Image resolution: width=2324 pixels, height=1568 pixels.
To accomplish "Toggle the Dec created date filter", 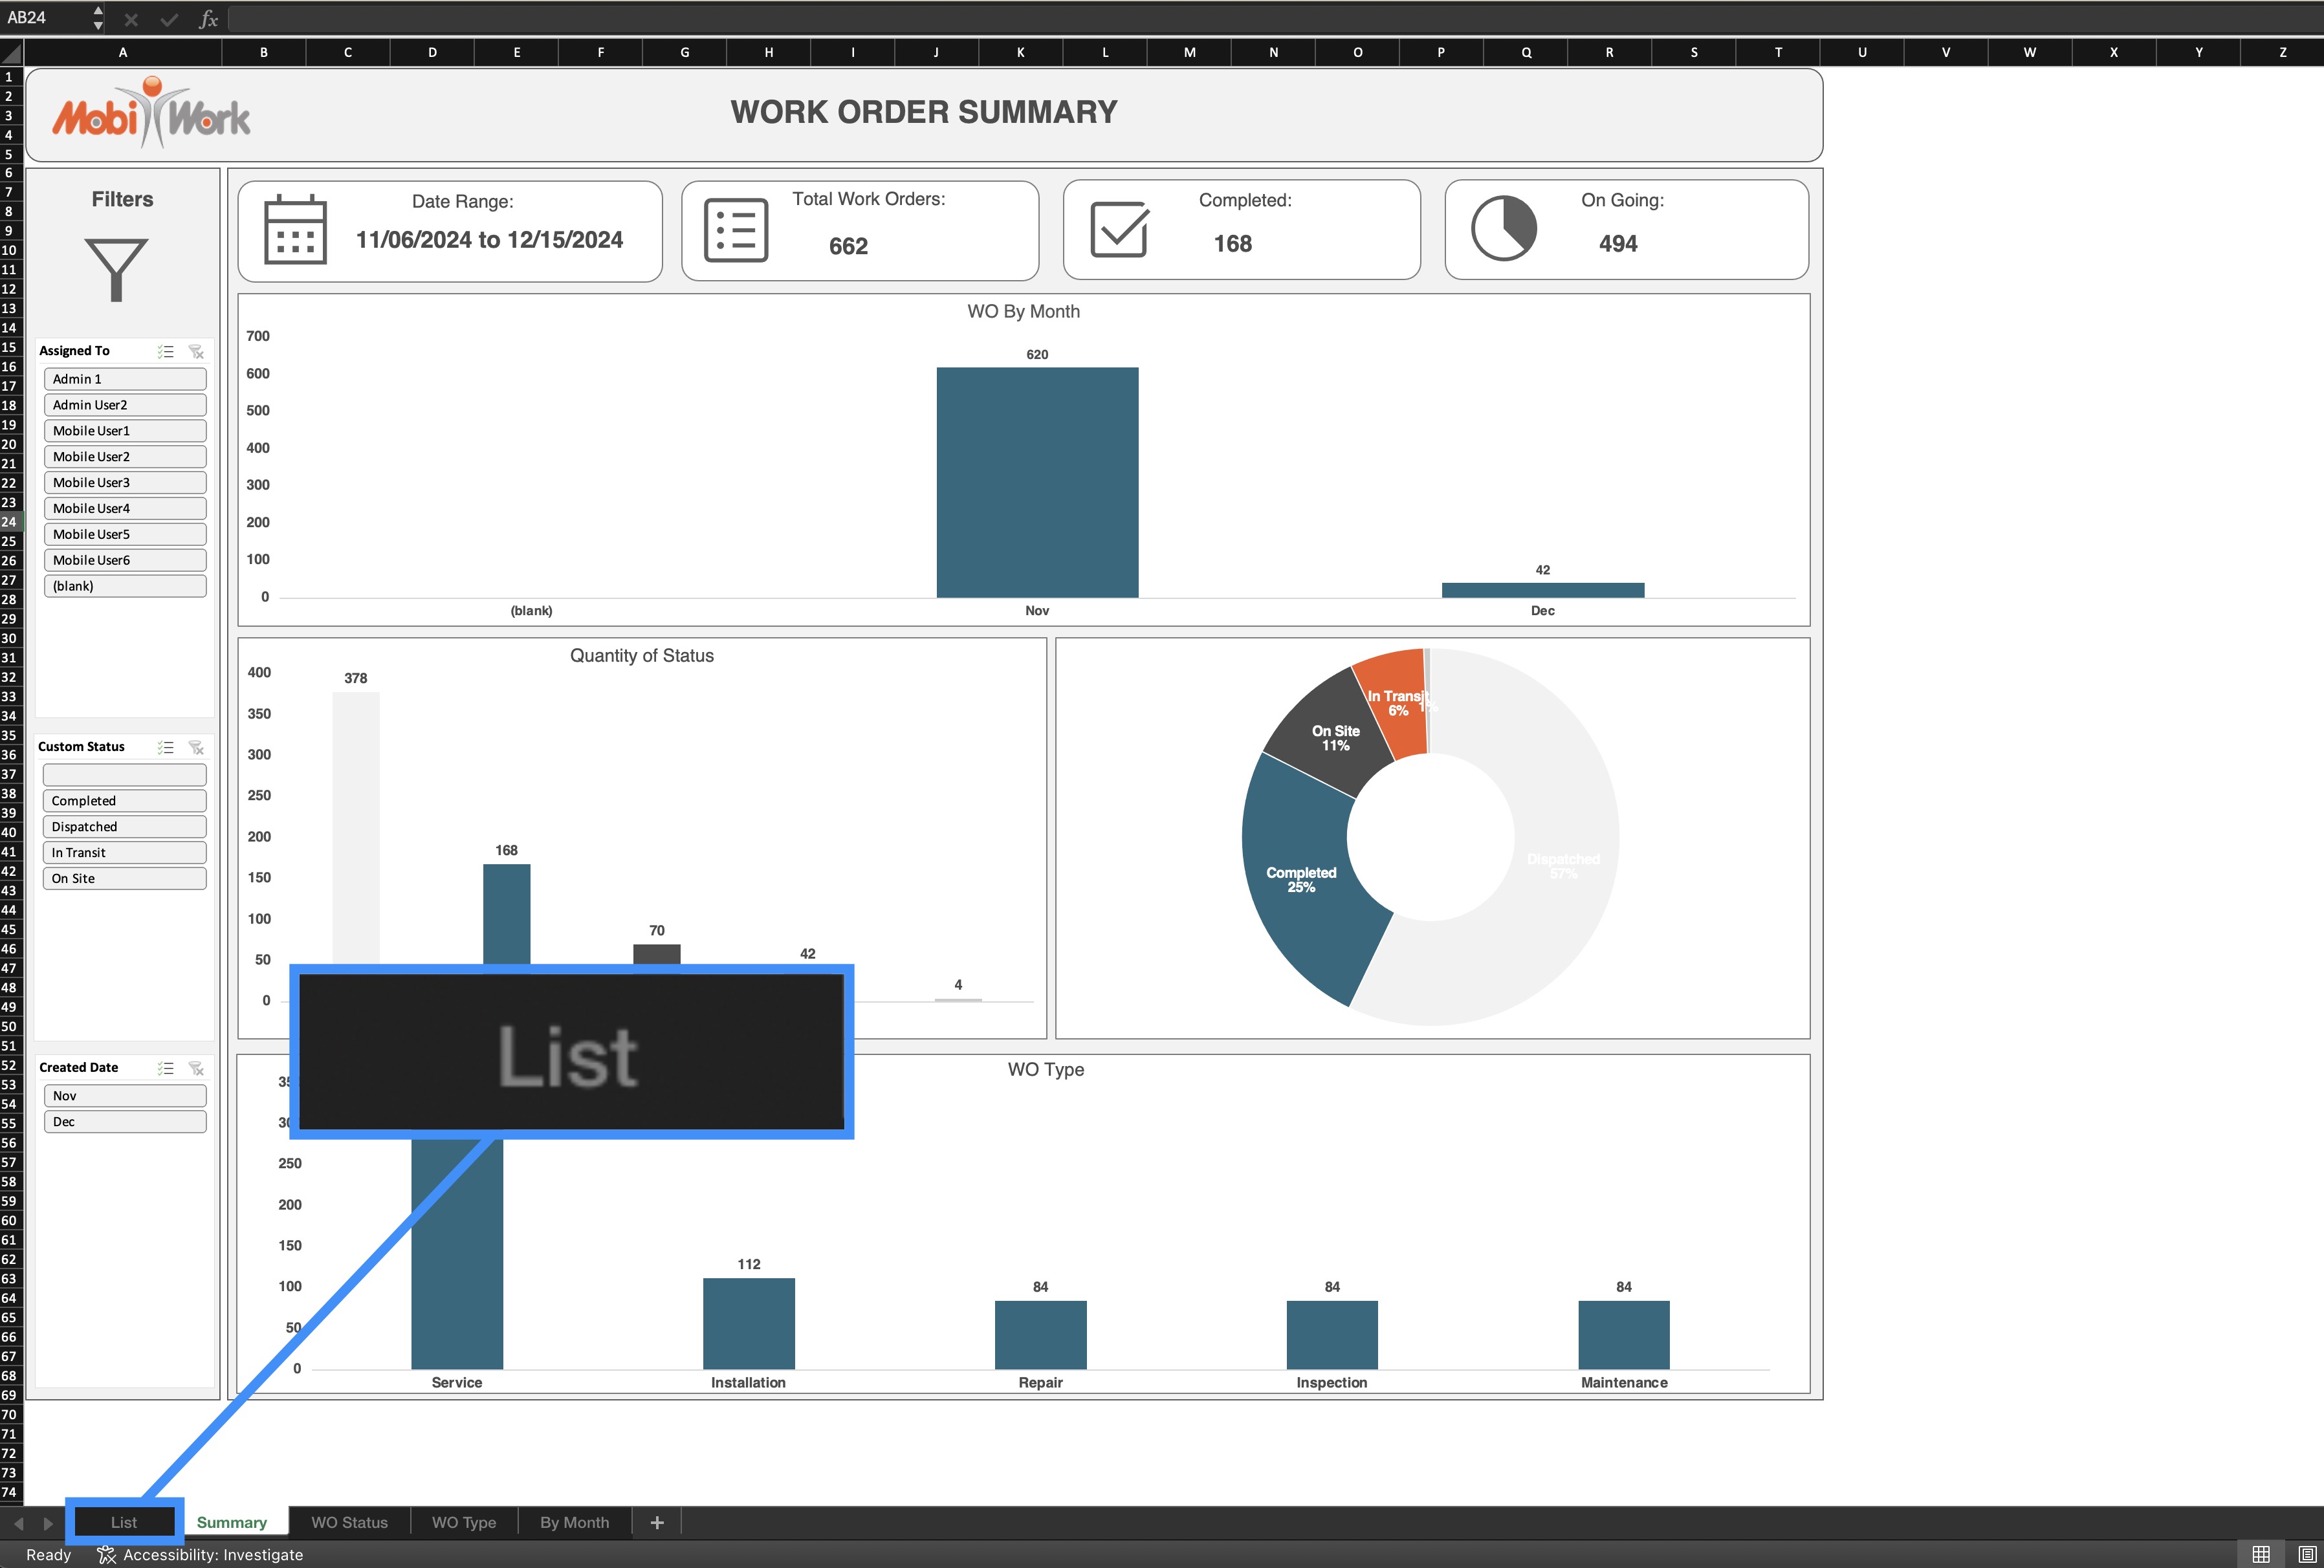I will (x=124, y=1122).
